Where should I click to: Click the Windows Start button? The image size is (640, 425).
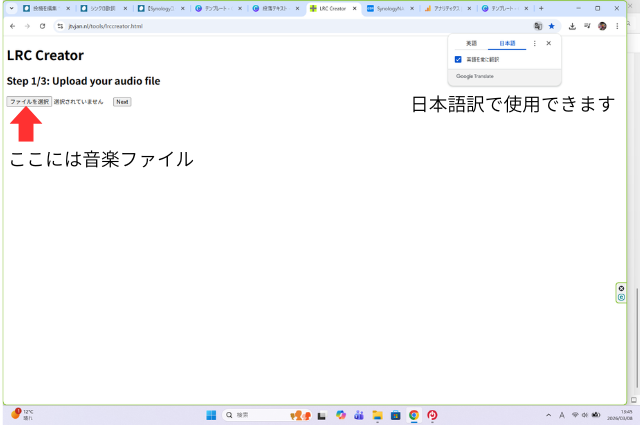pyautogui.click(x=211, y=415)
